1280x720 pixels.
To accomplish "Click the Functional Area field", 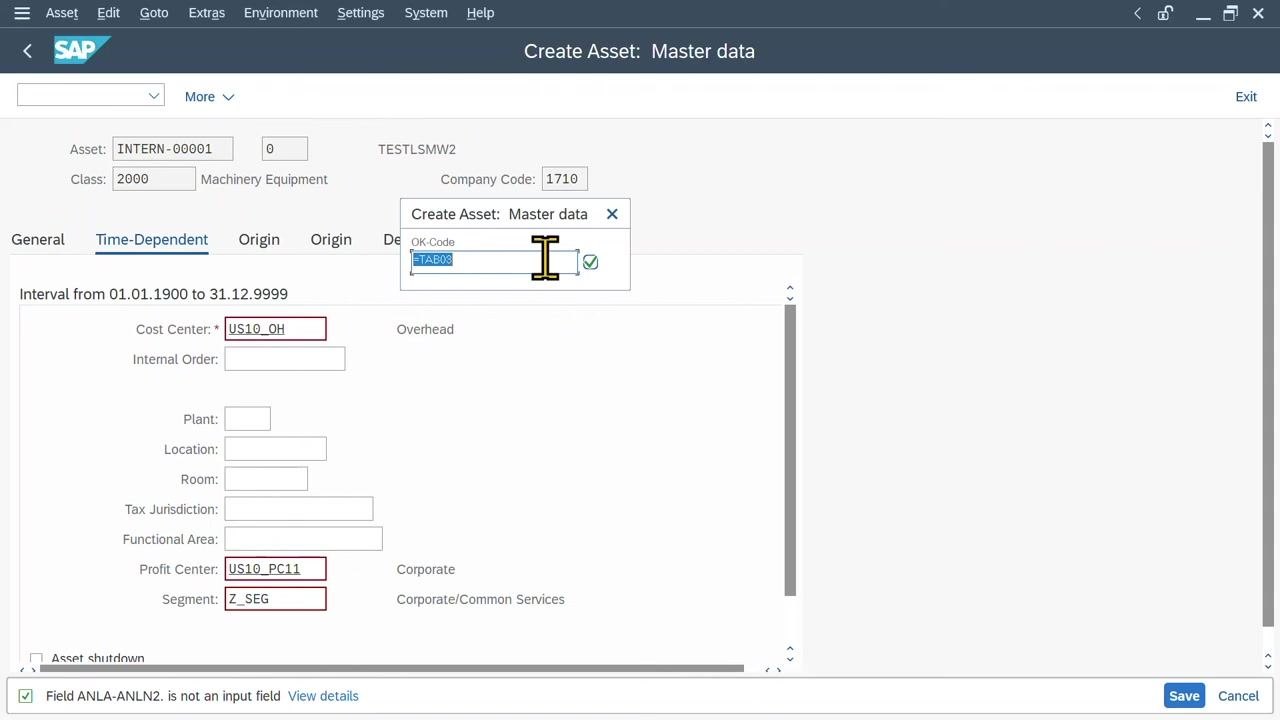I will click(x=303, y=539).
